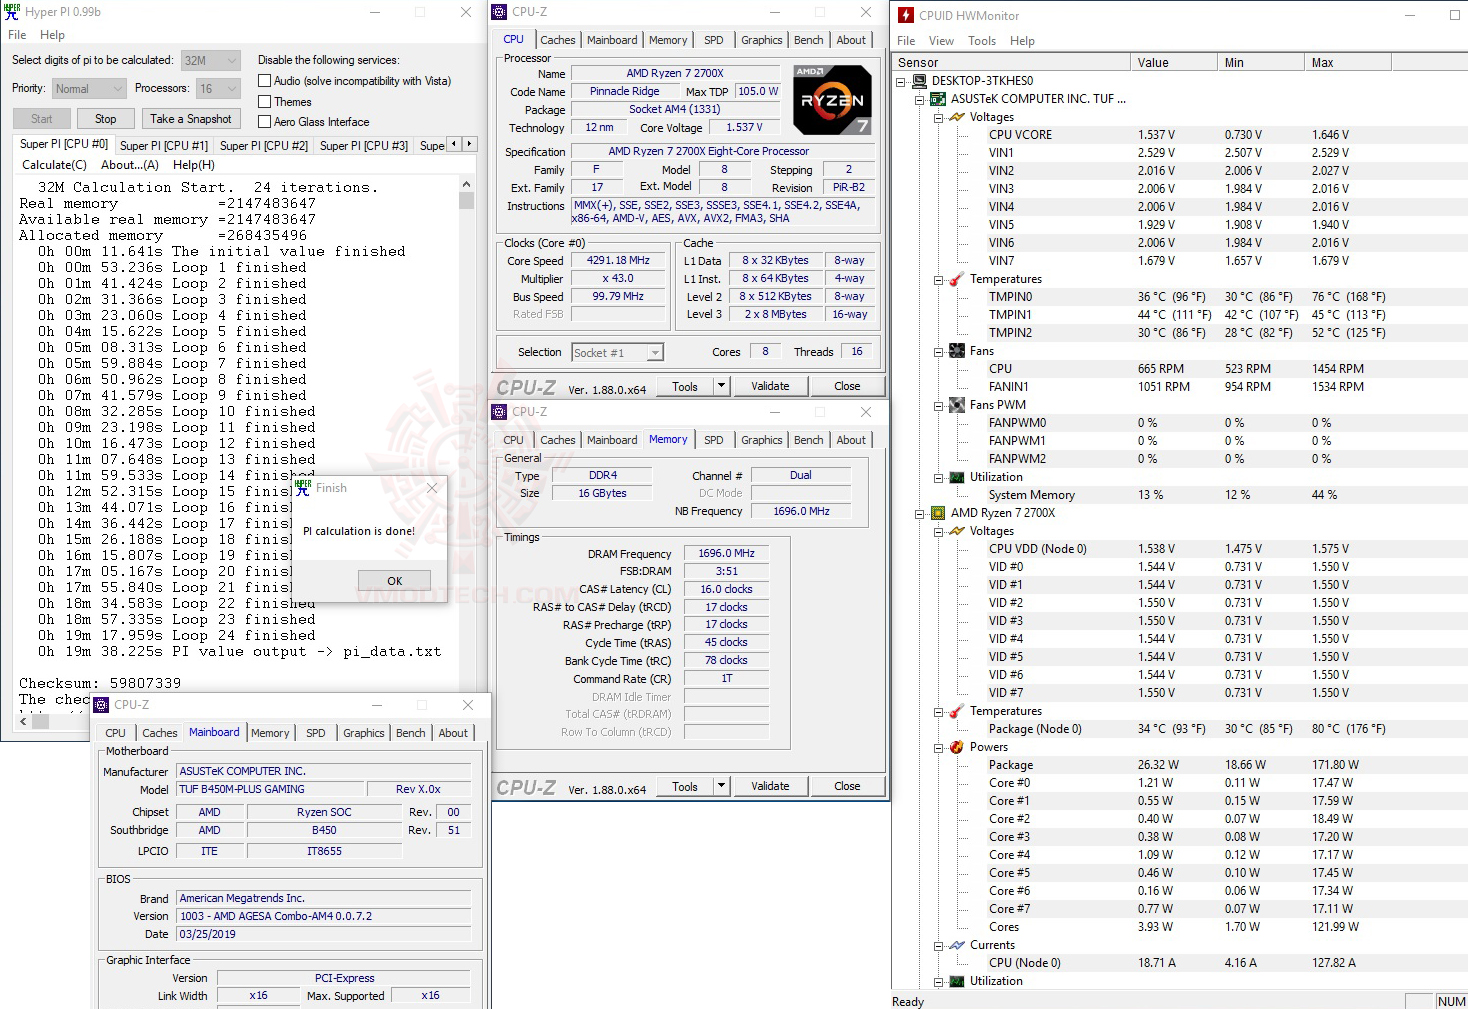Switch to the Super PI [CPU #1] tab
This screenshot has height=1009, width=1468.
pos(164,146)
